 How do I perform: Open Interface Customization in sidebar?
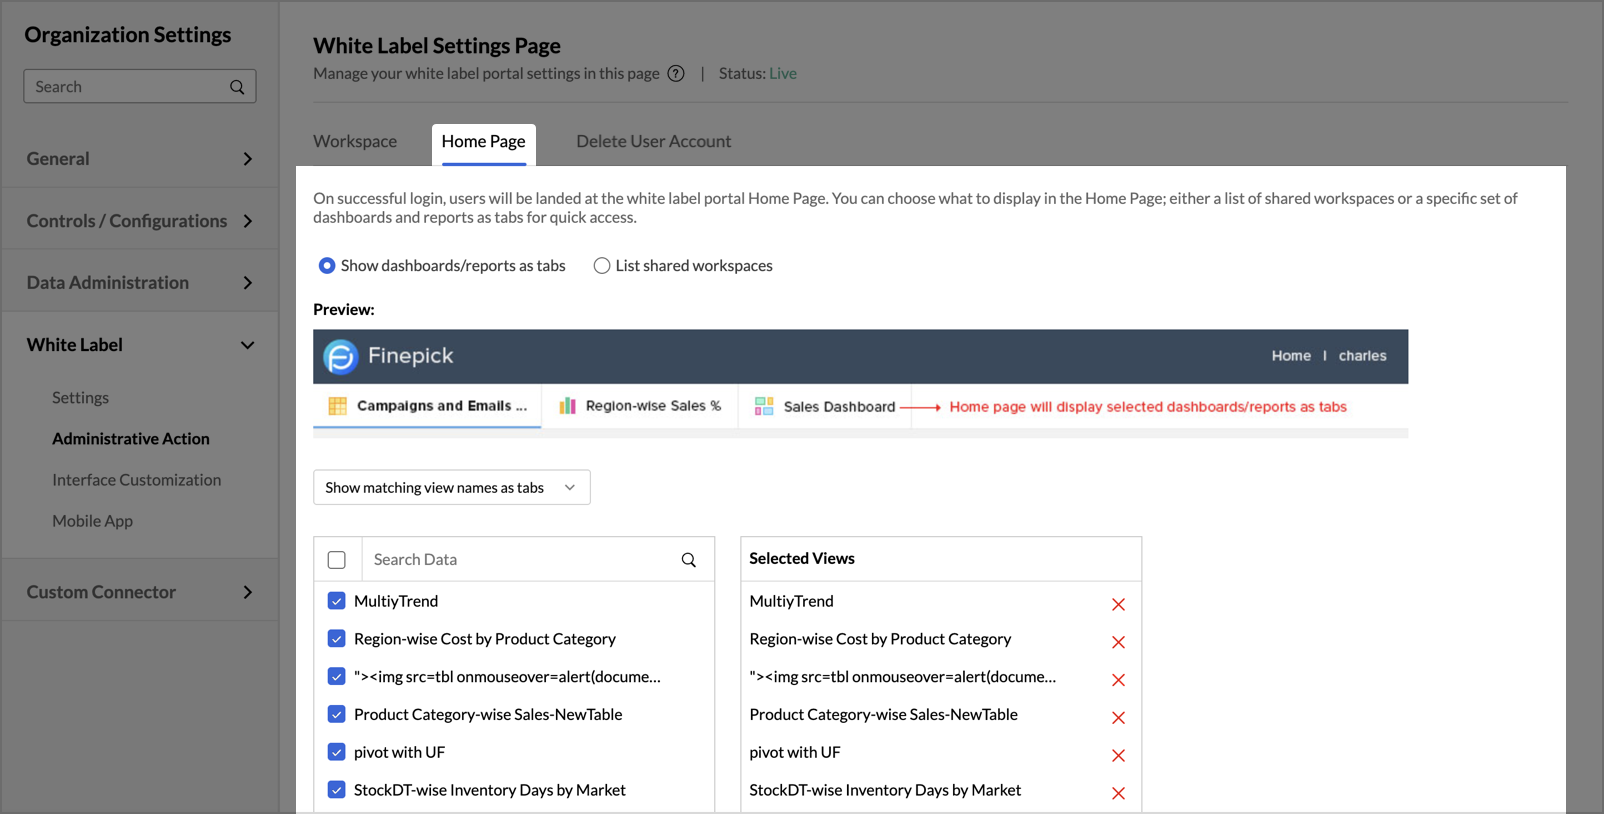pos(137,480)
